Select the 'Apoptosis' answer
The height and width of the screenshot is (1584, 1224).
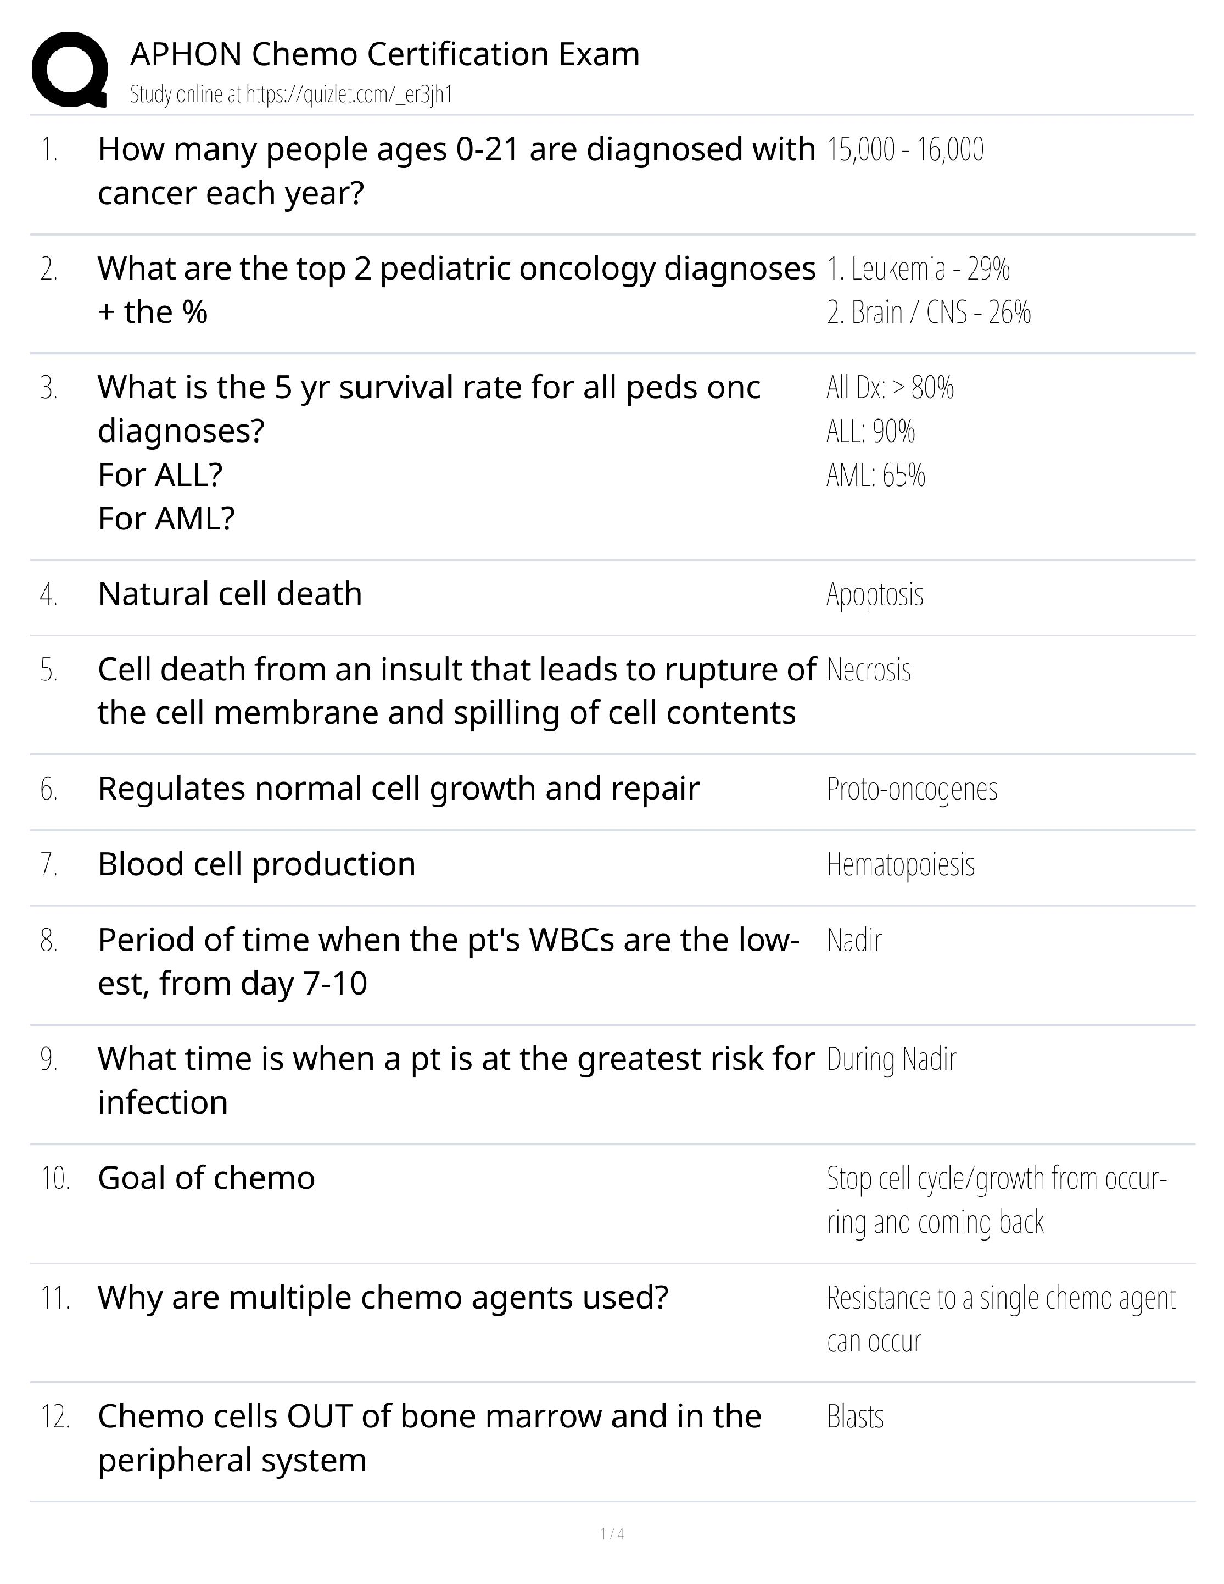[x=874, y=595]
